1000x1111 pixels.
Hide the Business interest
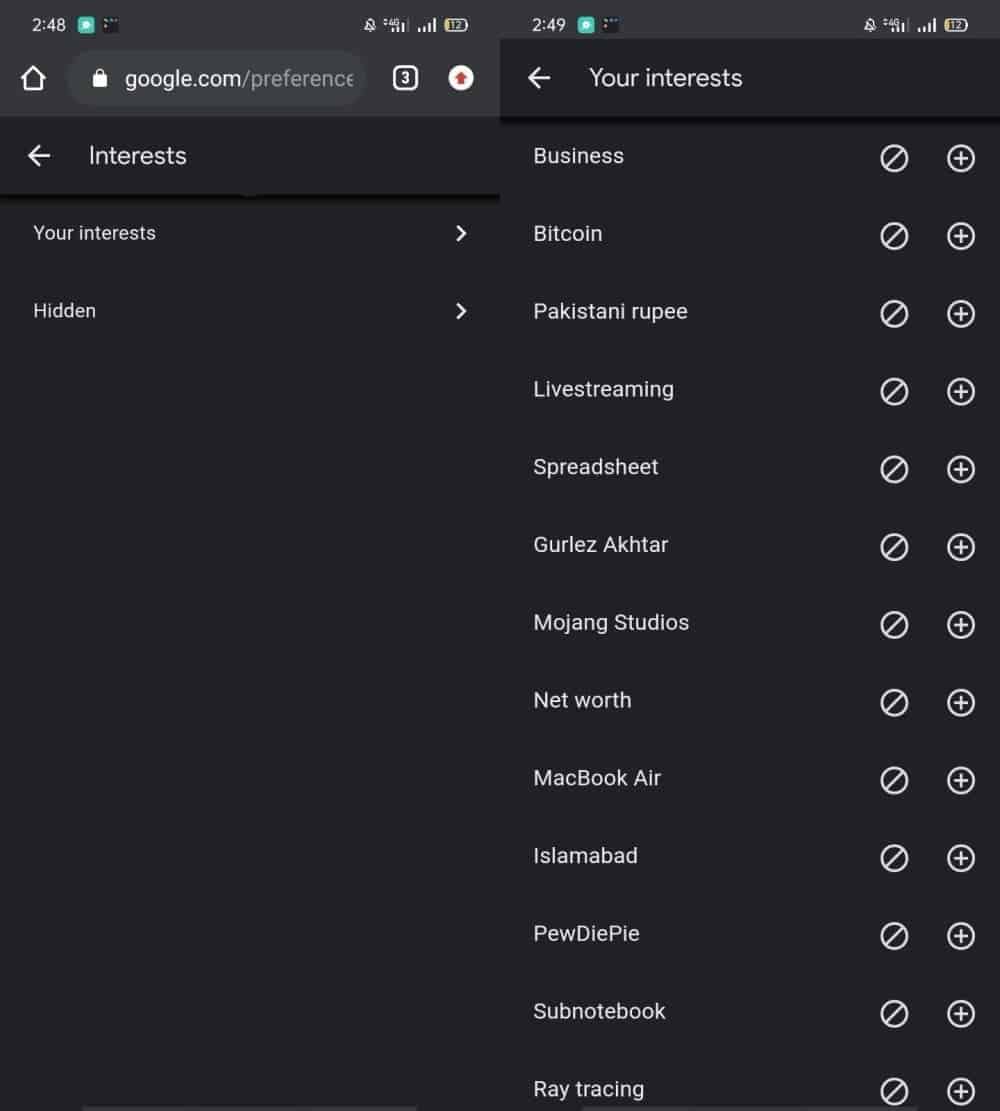tap(894, 158)
